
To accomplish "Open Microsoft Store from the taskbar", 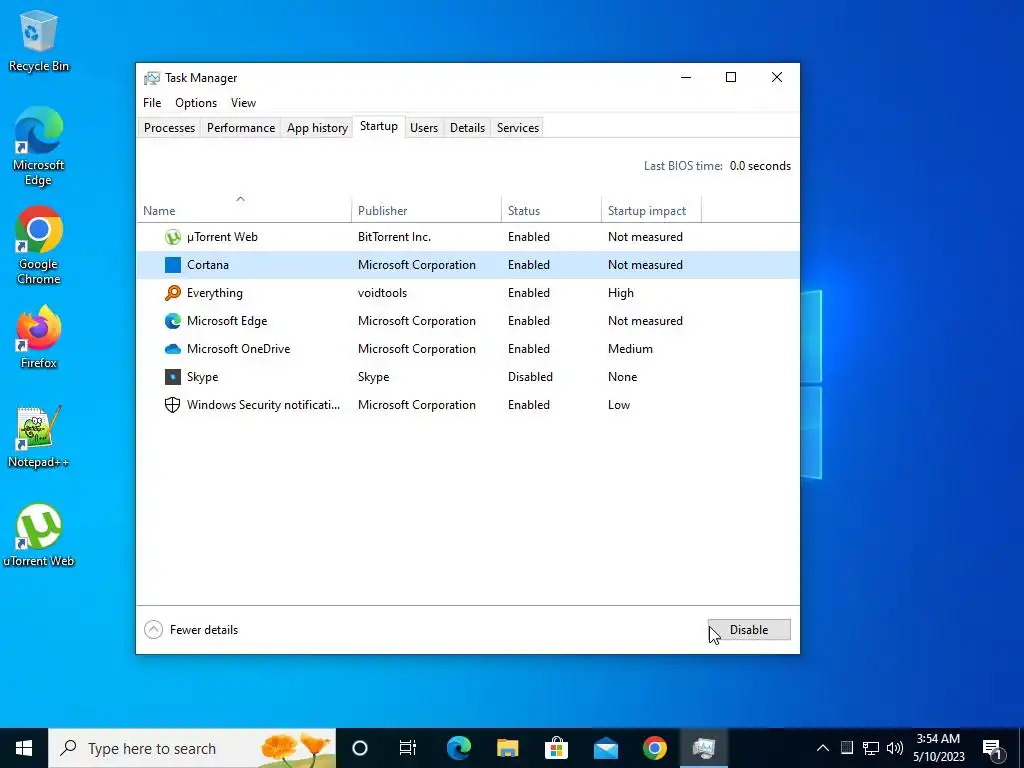I will coord(556,748).
